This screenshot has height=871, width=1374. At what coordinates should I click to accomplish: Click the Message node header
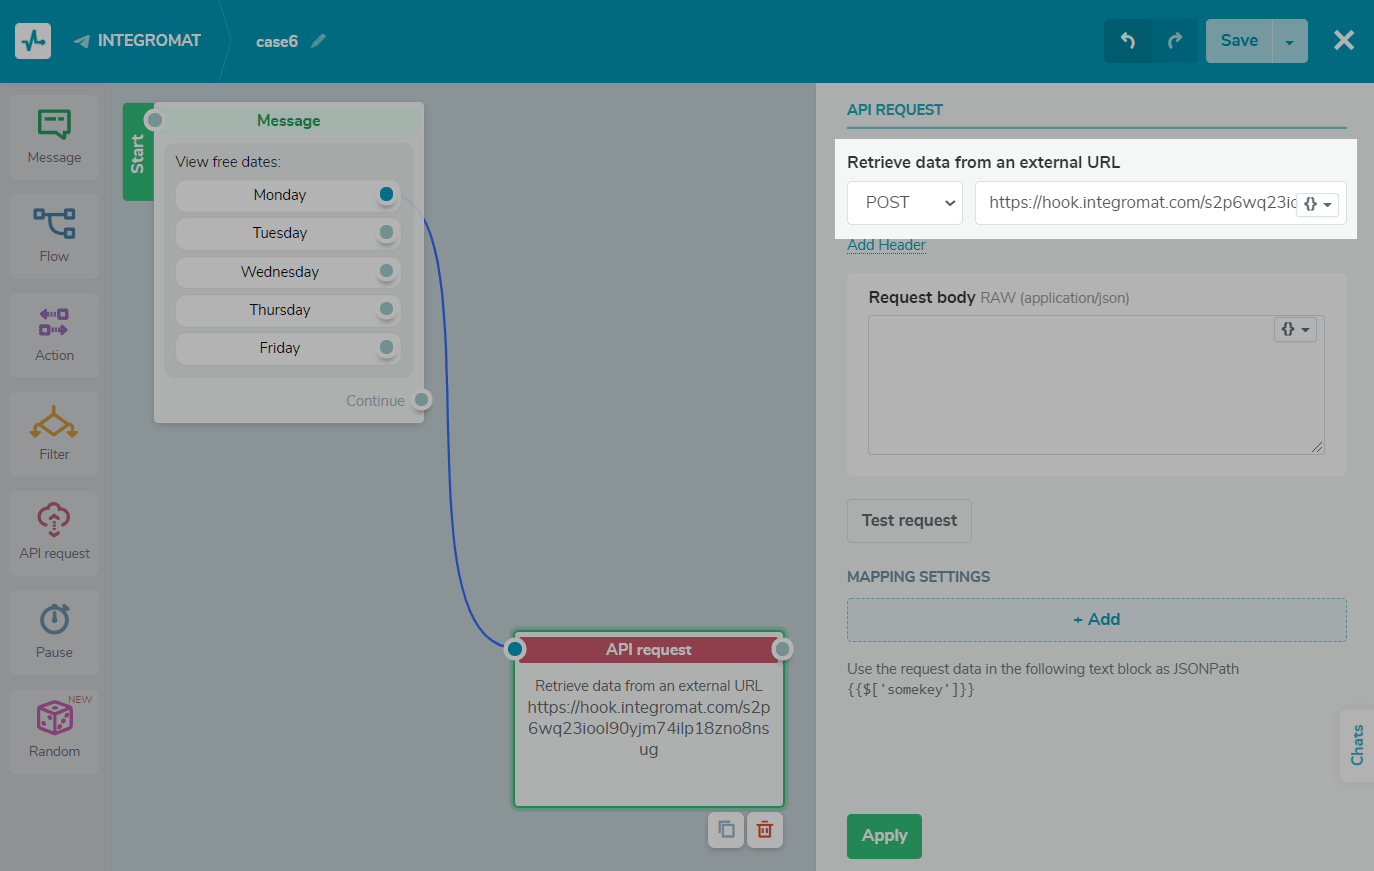pos(289,120)
